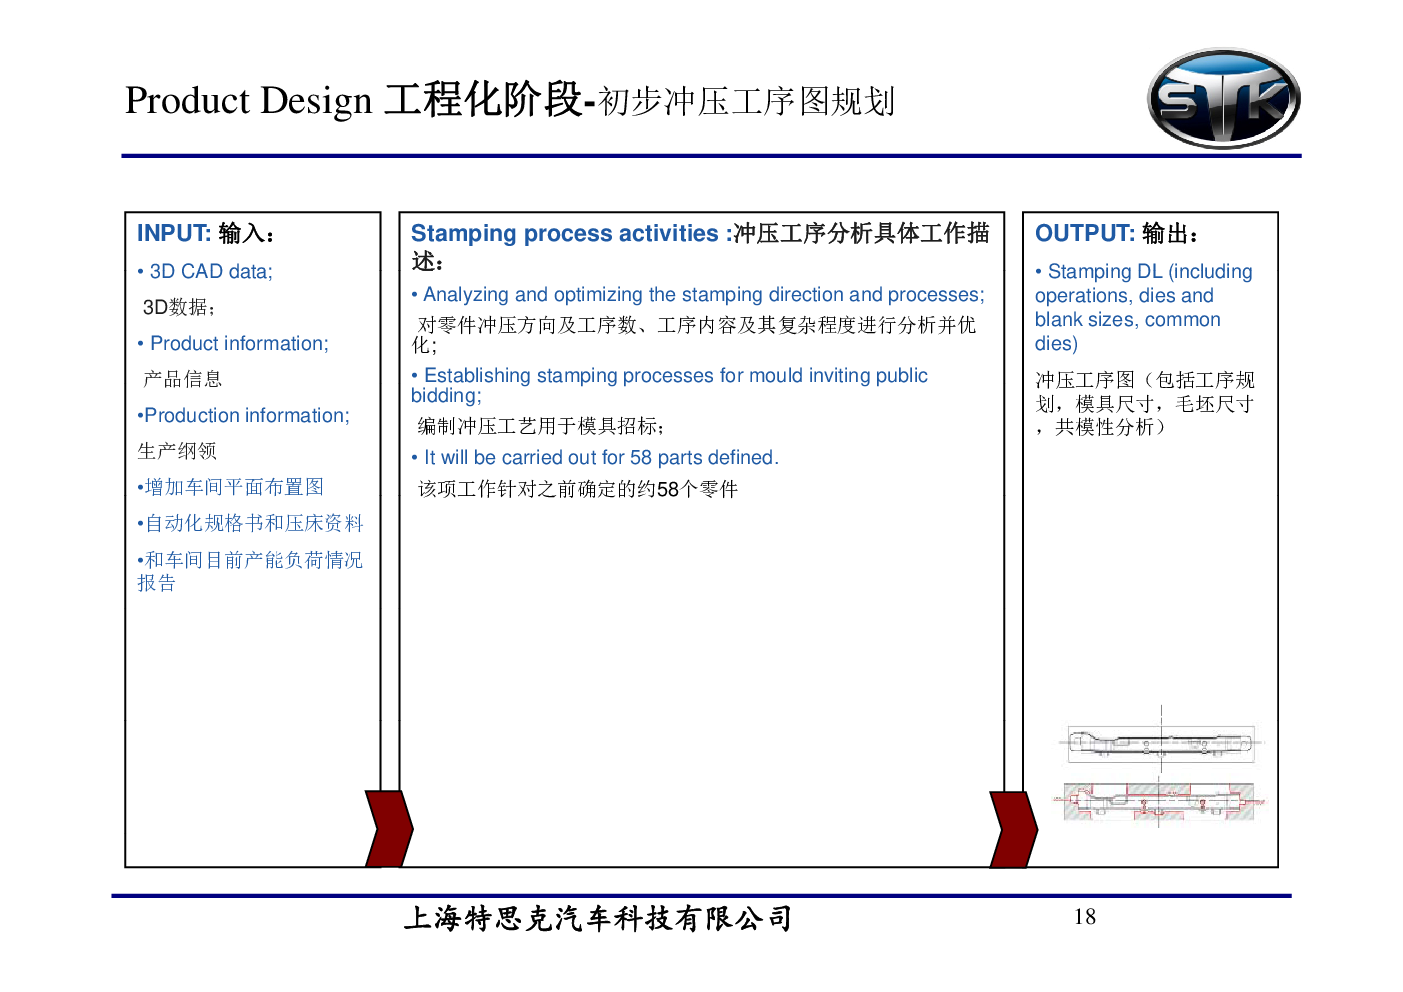Select the '增加车间平面布置图' bullet
This screenshot has height=992, width=1403.
(x=231, y=487)
